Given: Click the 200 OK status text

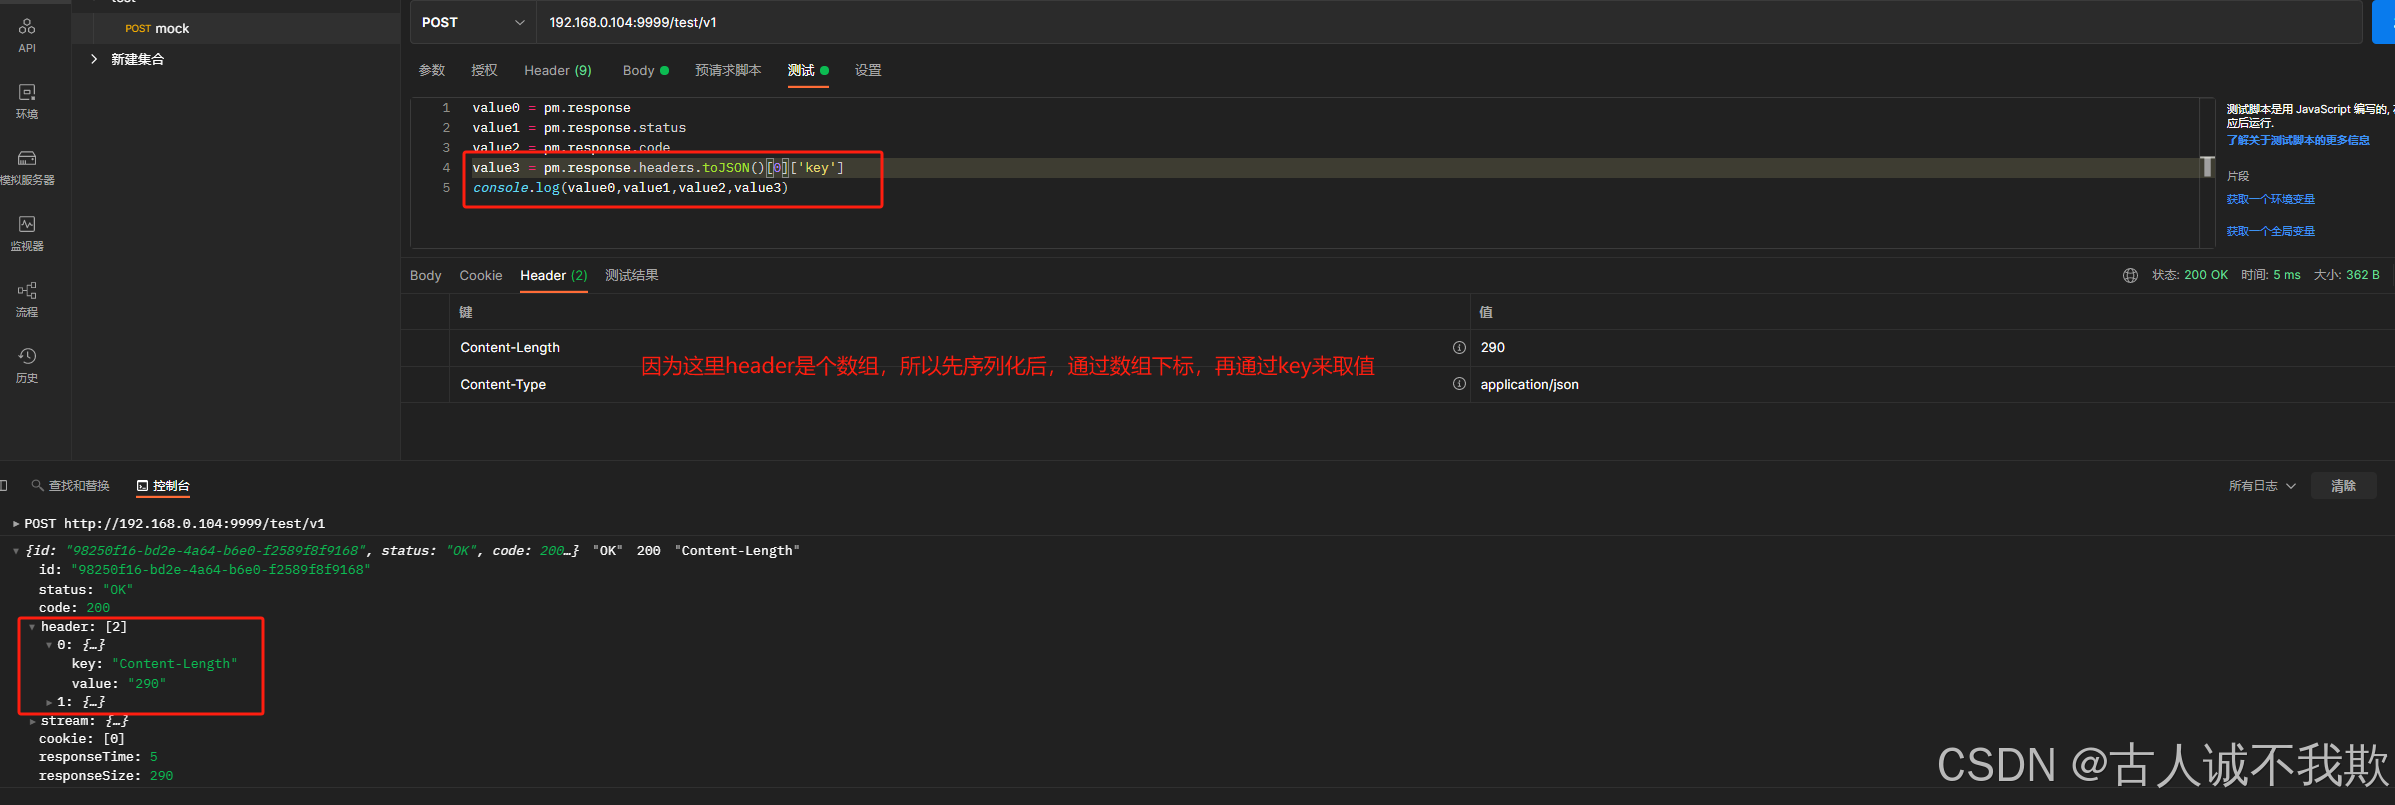Looking at the screenshot, I should click(x=2206, y=275).
